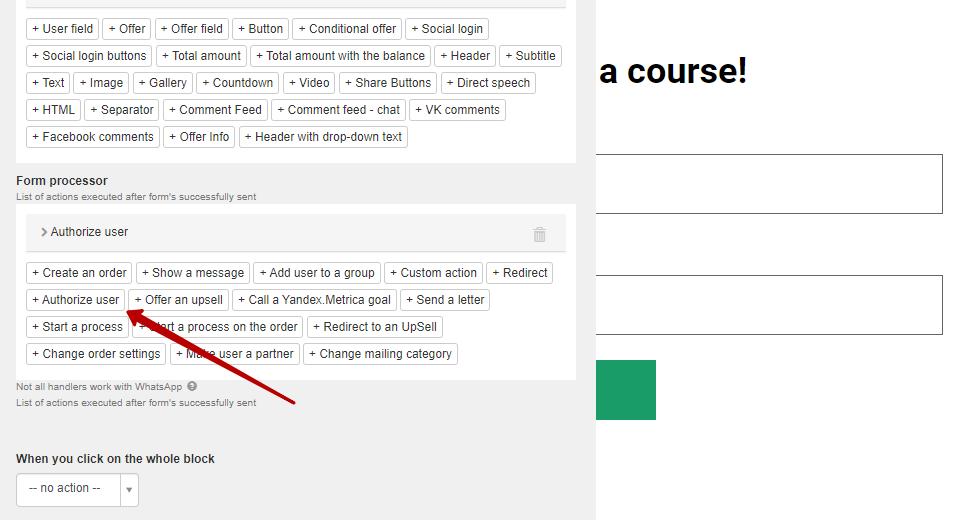Add the Show a message action

[193, 273]
